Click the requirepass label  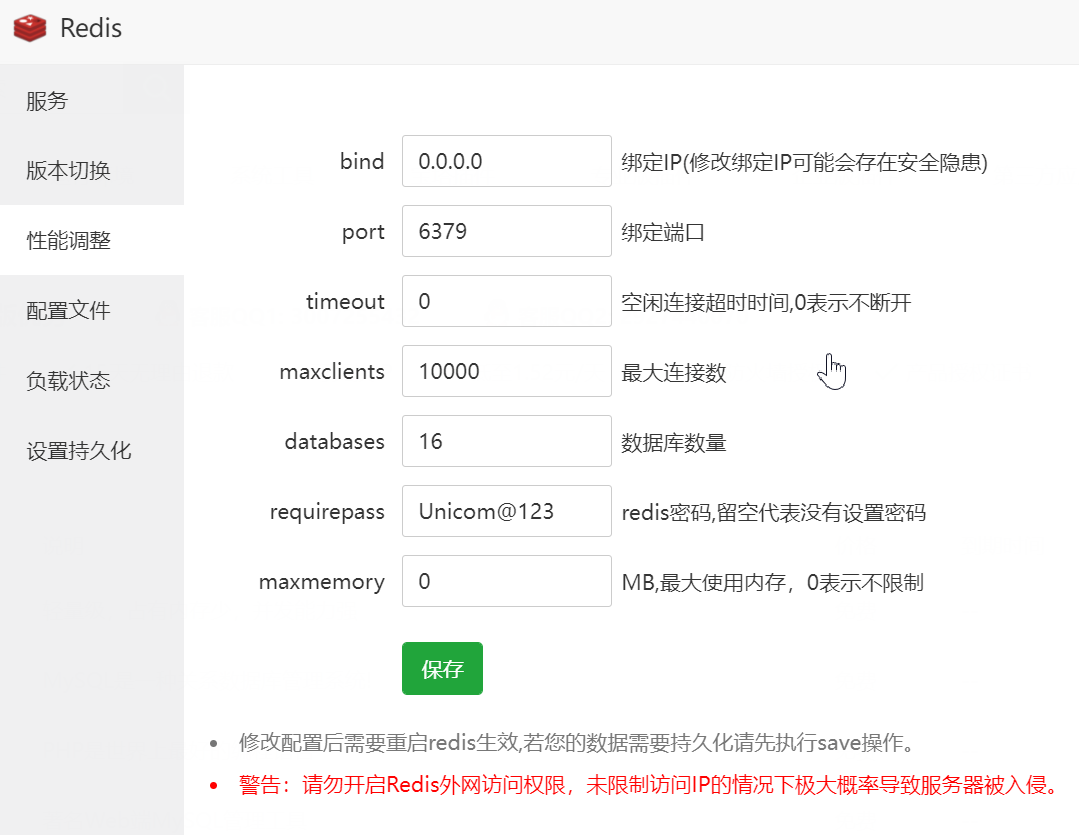point(328,512)
